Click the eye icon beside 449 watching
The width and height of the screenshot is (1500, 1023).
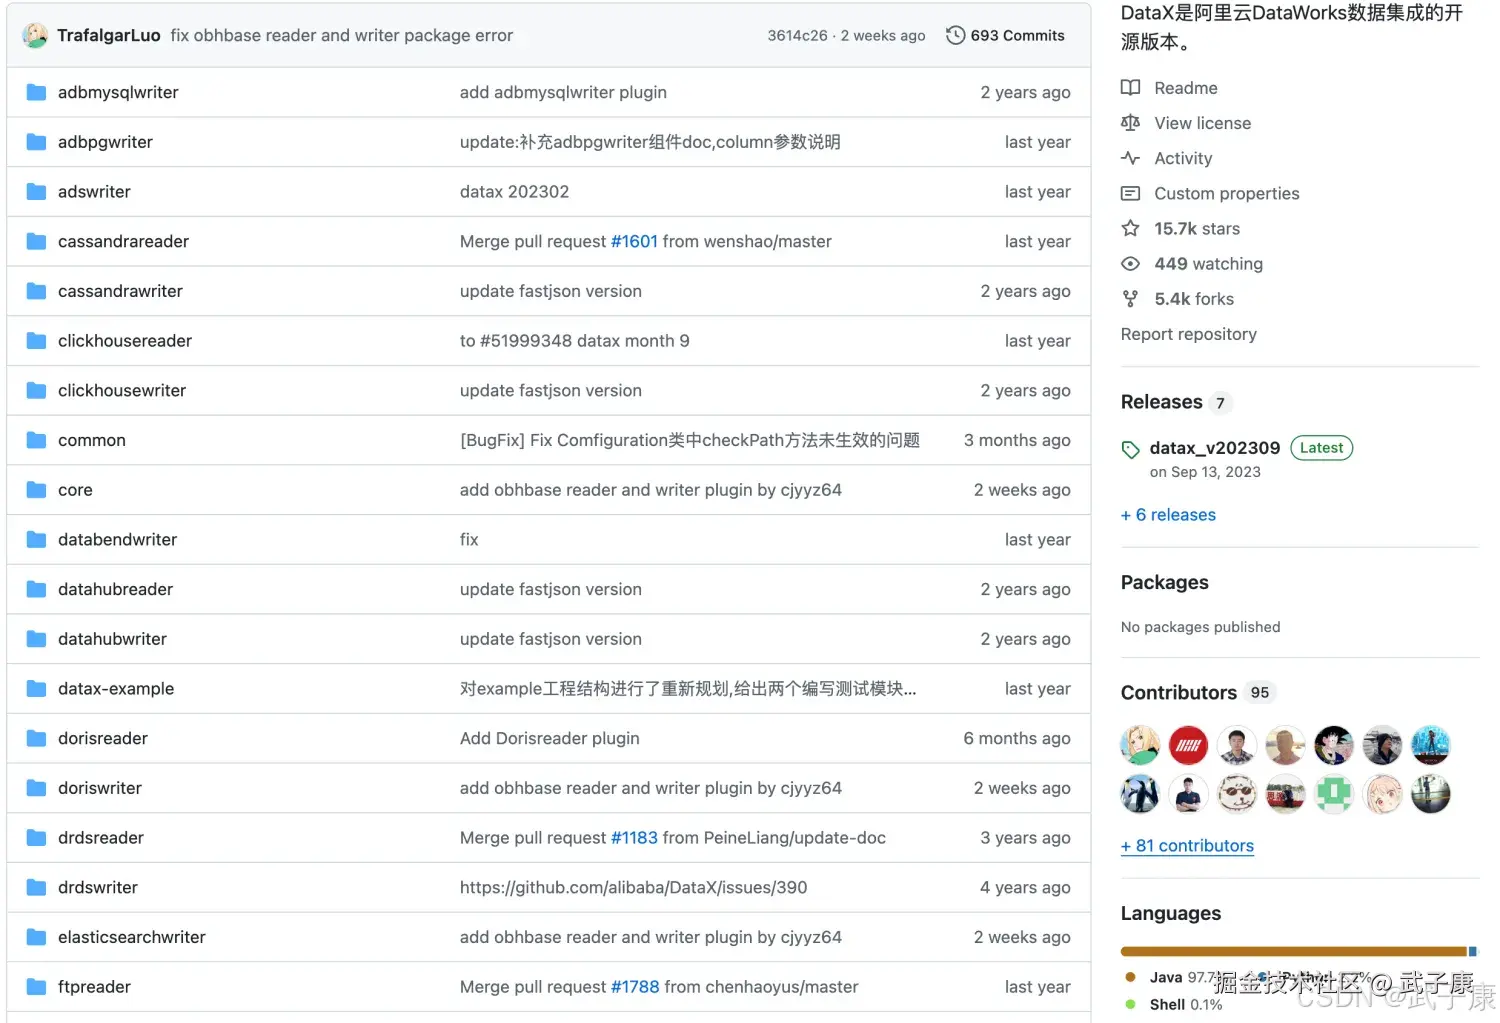click(x=1130, y=264)
